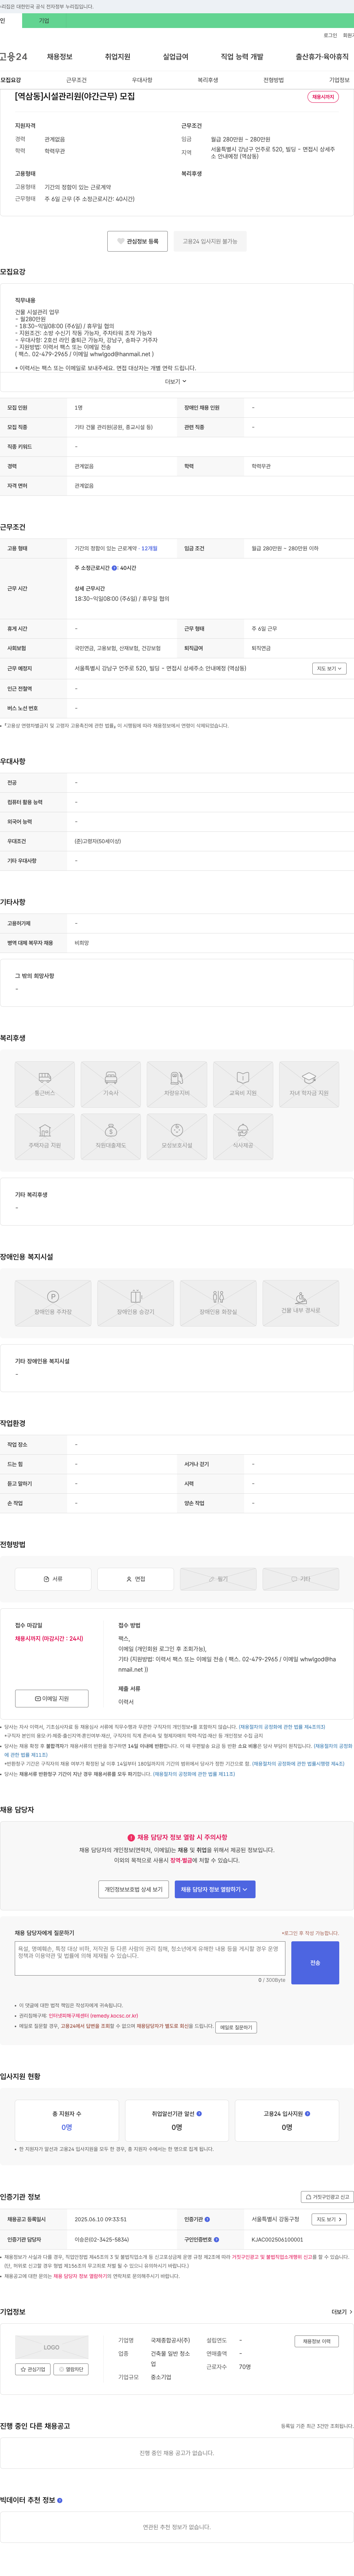The image size is (354, 2576).
Task: Click the 메일로 질문하기 button
Action: pos(236,2027)
